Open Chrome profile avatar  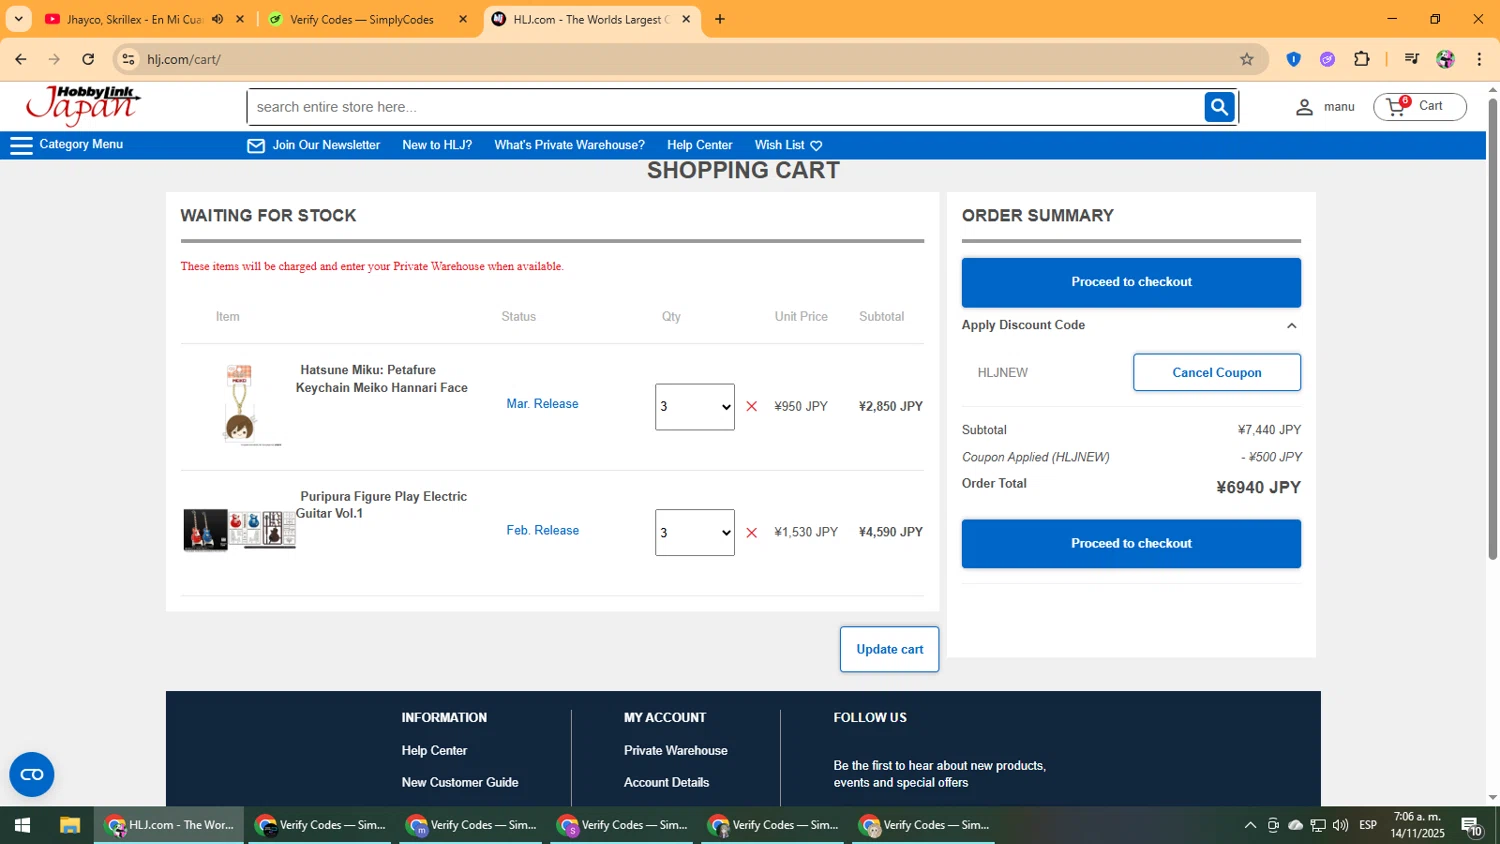point(1445,59)
